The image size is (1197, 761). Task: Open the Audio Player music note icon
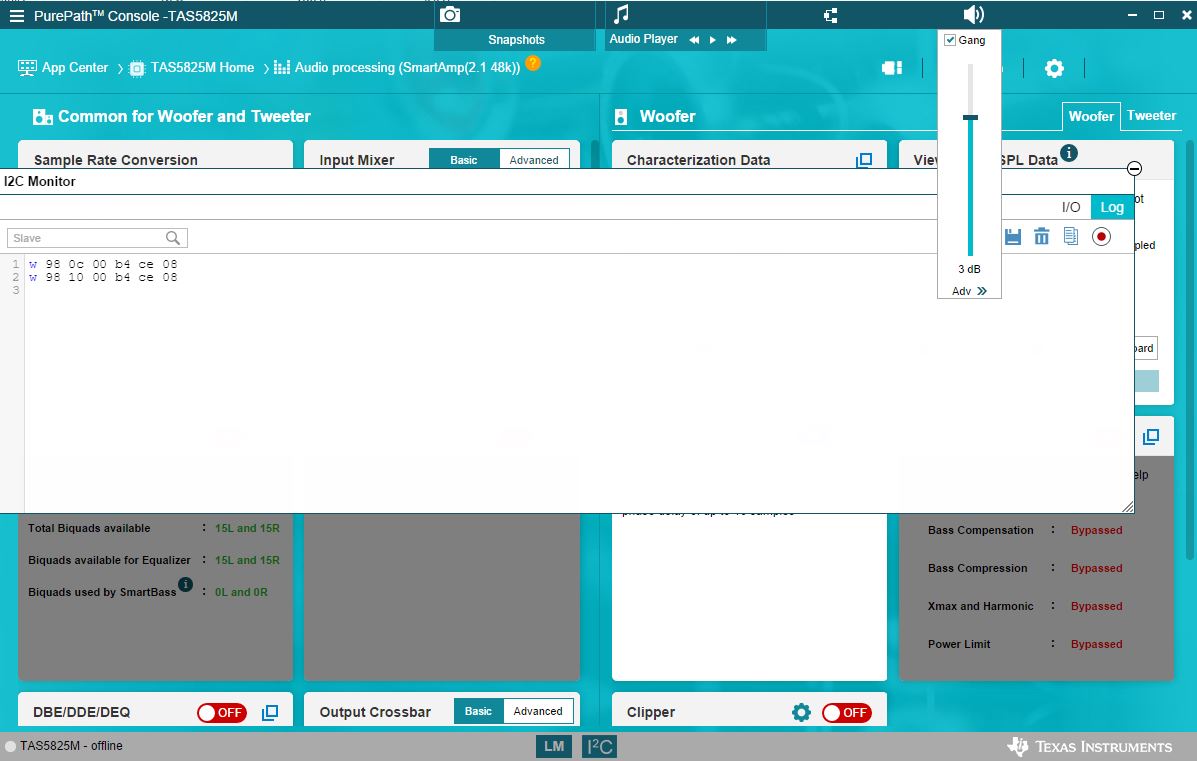621,14
